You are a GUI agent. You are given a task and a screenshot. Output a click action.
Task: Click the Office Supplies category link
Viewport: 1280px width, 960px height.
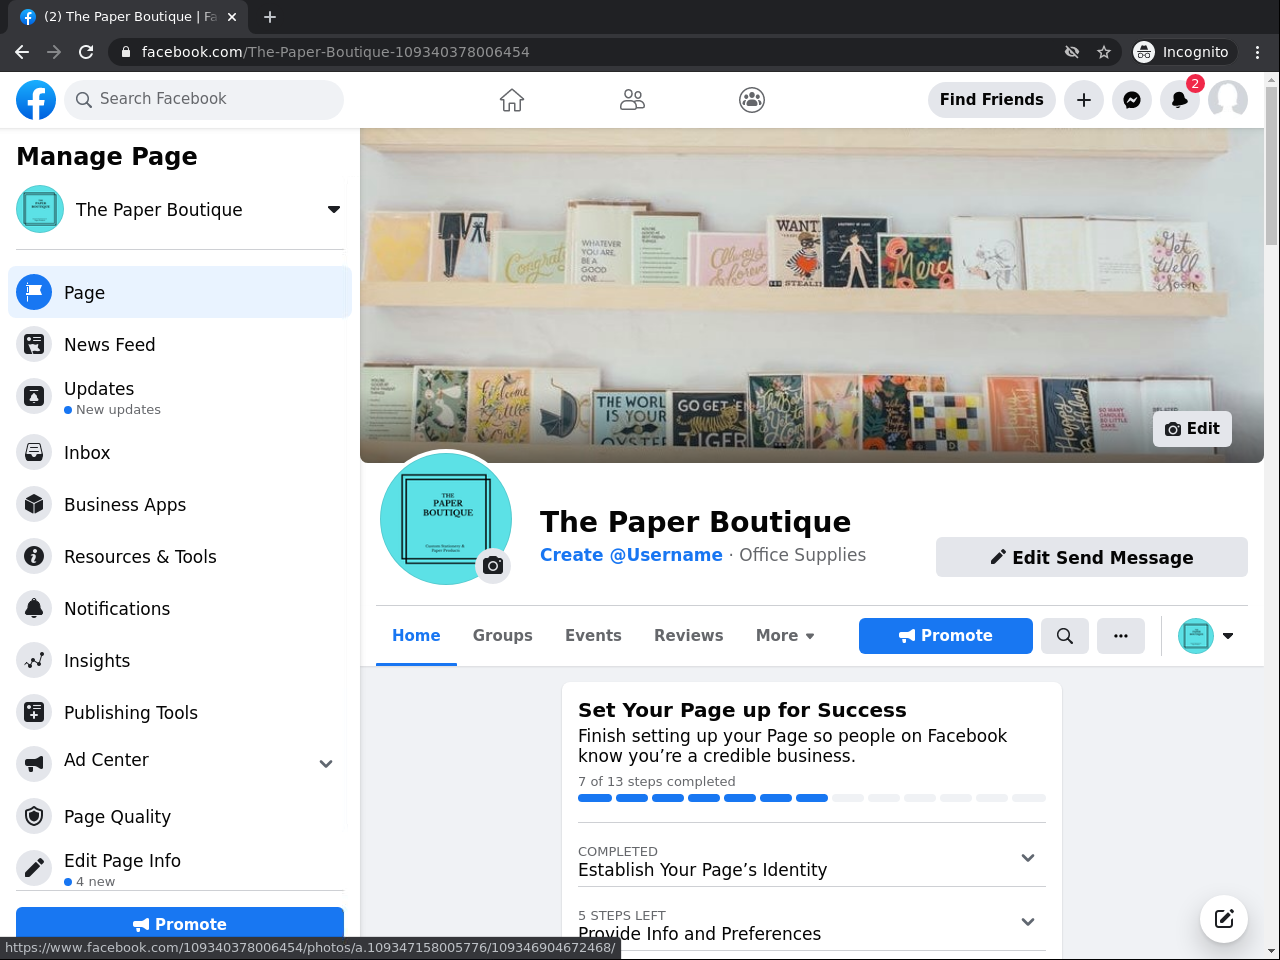[x=803, y=555]
